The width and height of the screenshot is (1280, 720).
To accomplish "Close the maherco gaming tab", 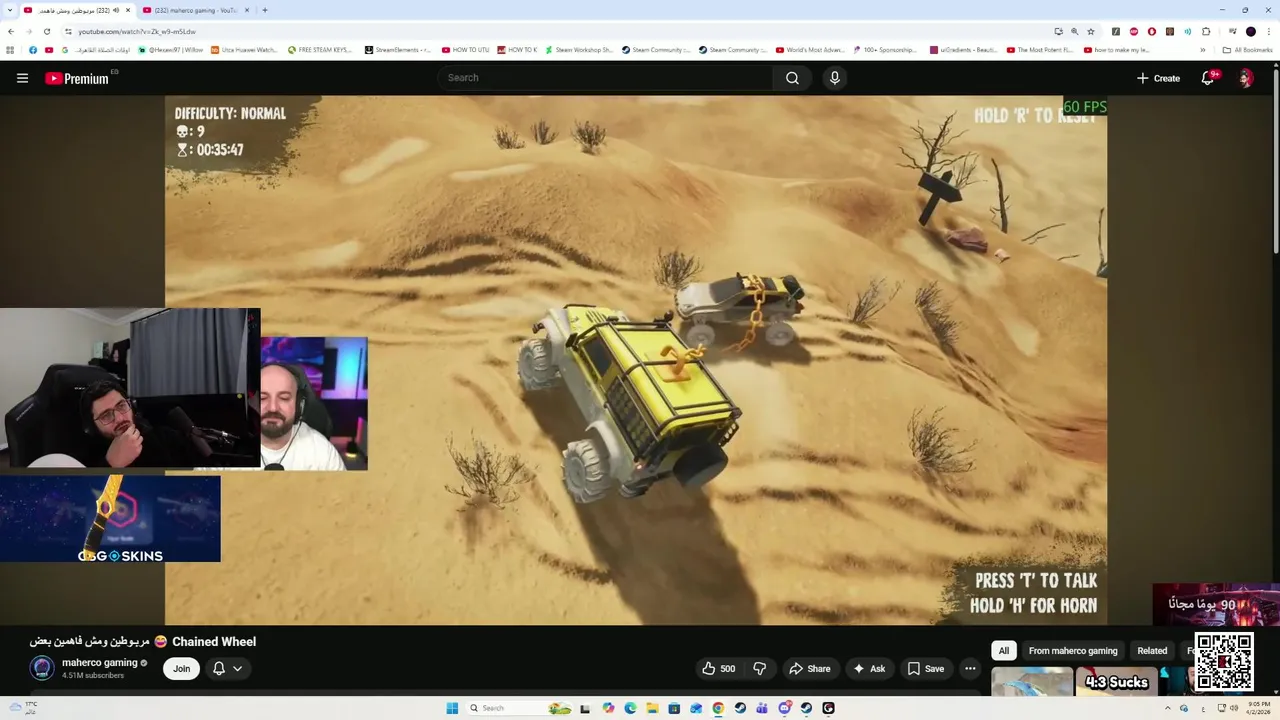I will pyautogui.click(x=247, y=10).
